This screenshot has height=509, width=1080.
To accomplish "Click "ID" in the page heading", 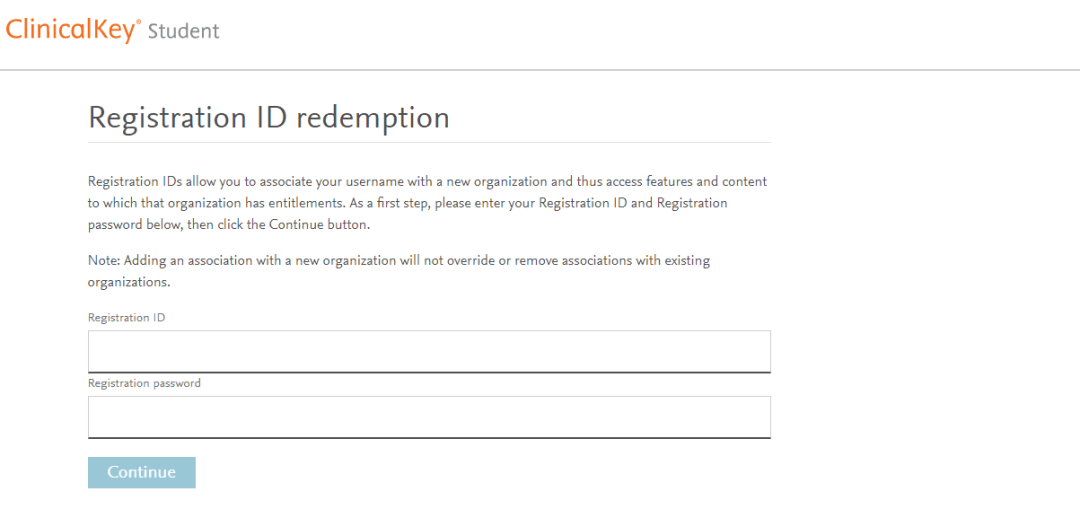I will [274, 118].
